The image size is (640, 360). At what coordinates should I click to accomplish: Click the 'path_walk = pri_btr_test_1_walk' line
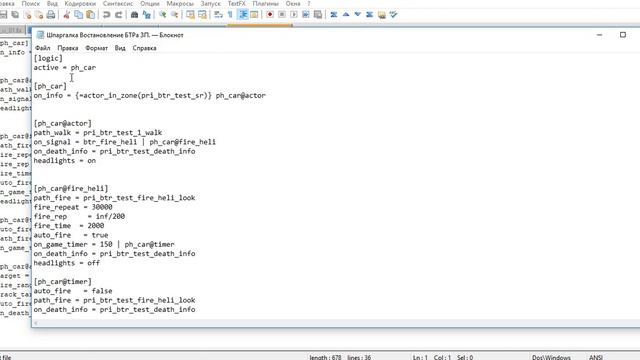[98, 132]
